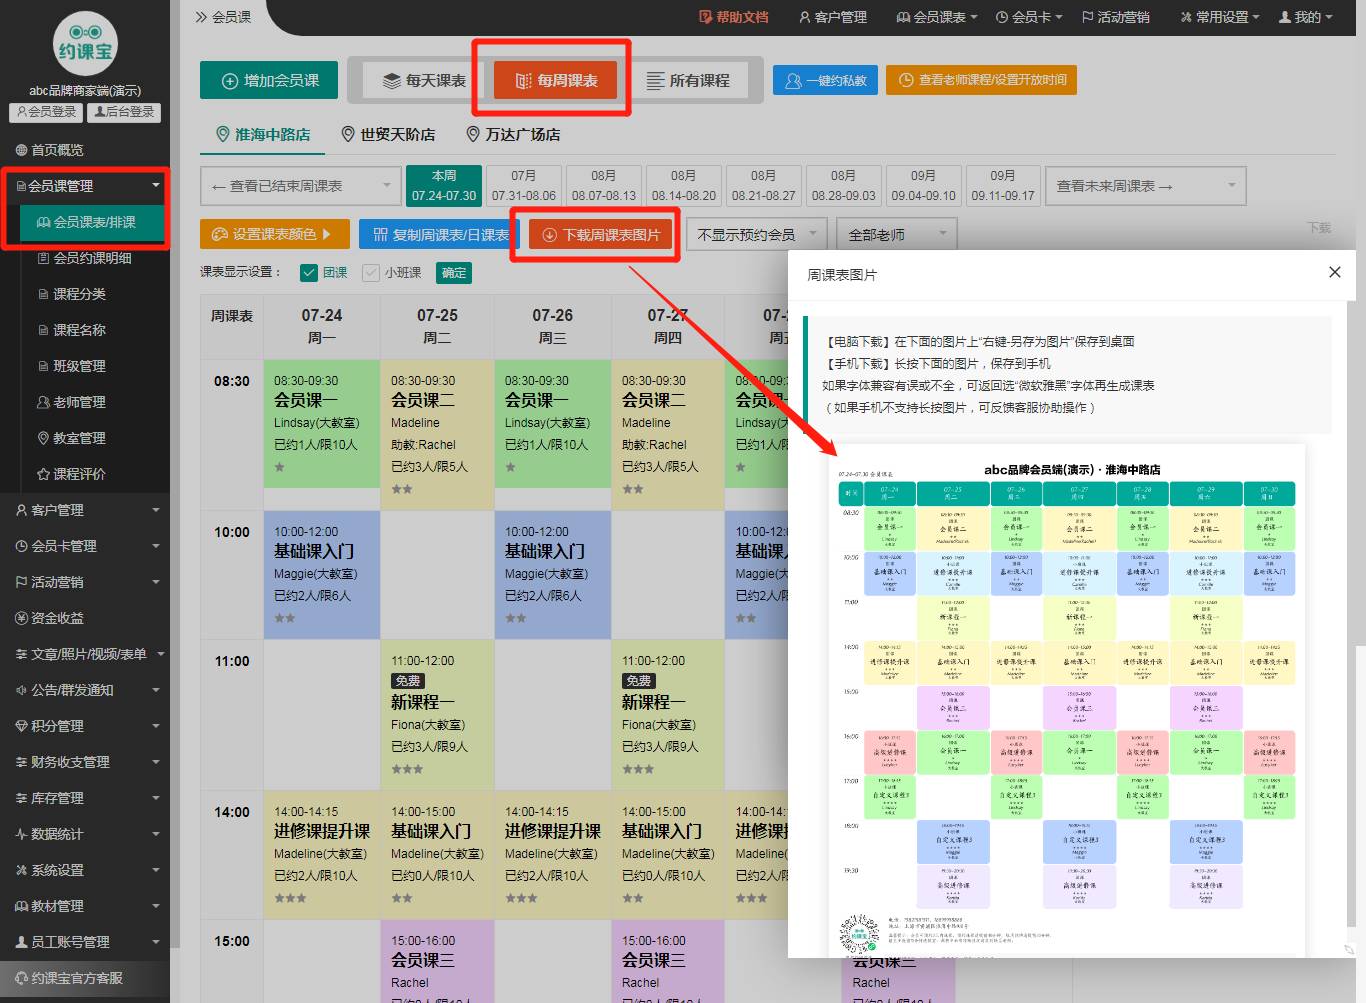This screenshot has width=1366, height=1003.
Task: Expand 财务收支管理 sidebar section
Action: click(85, 762)
